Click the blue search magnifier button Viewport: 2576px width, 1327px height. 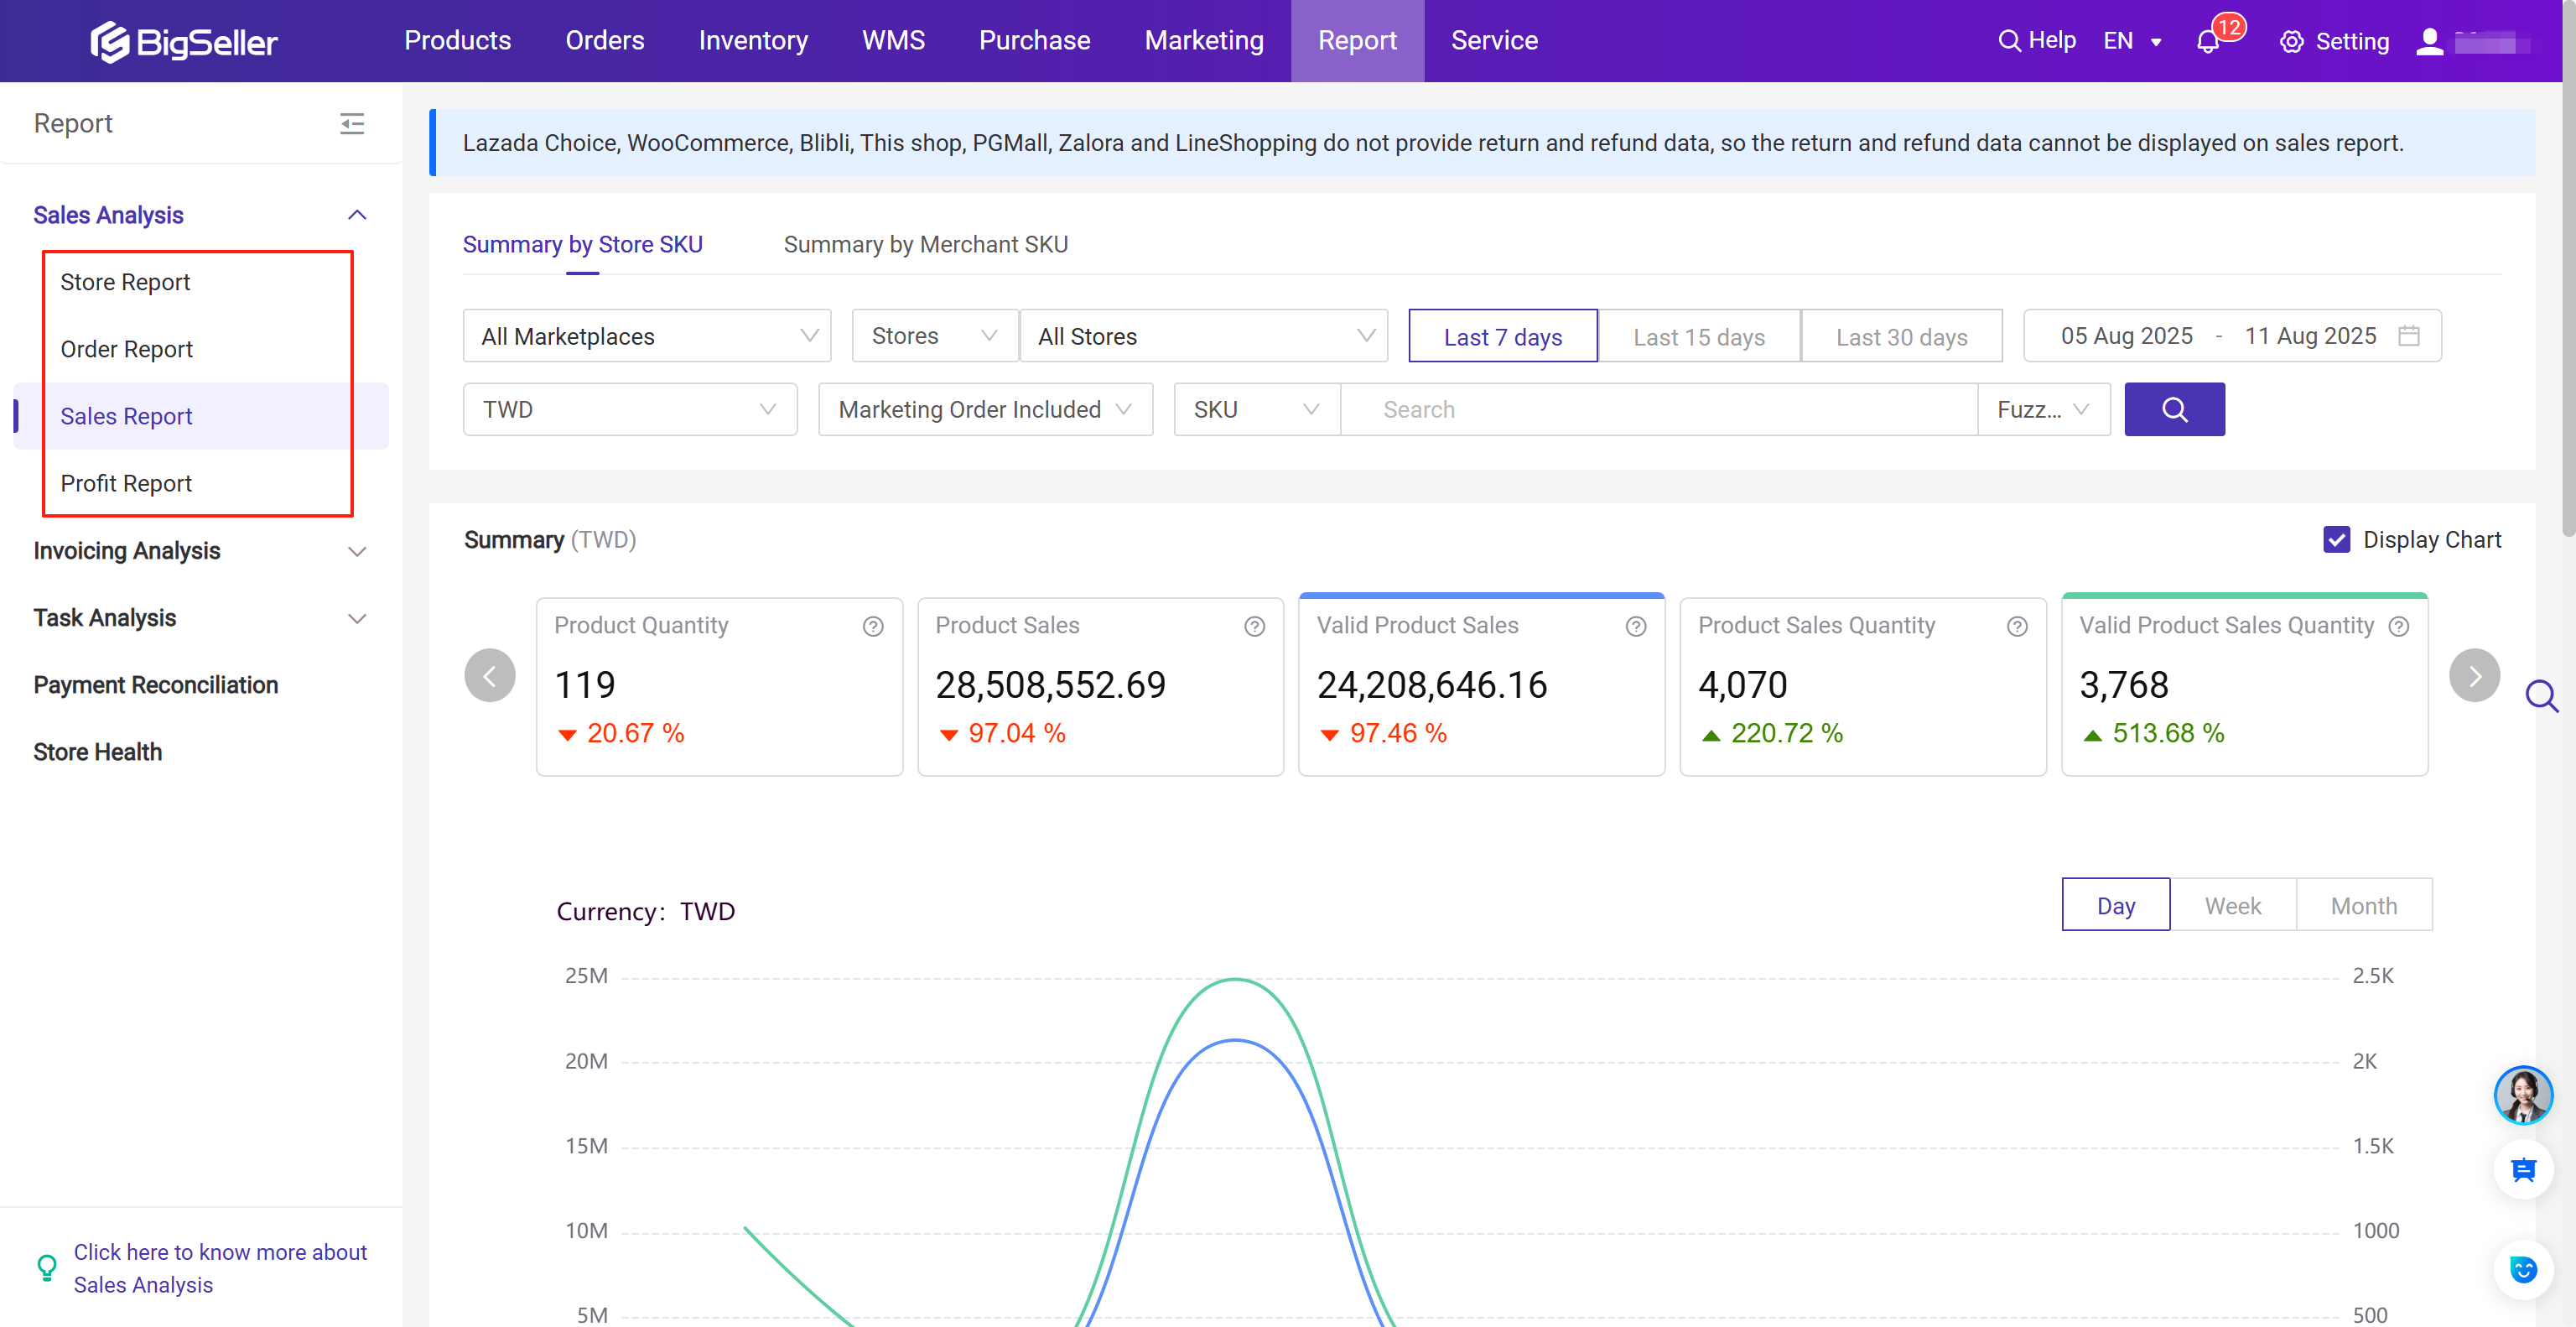point(2174,409)
